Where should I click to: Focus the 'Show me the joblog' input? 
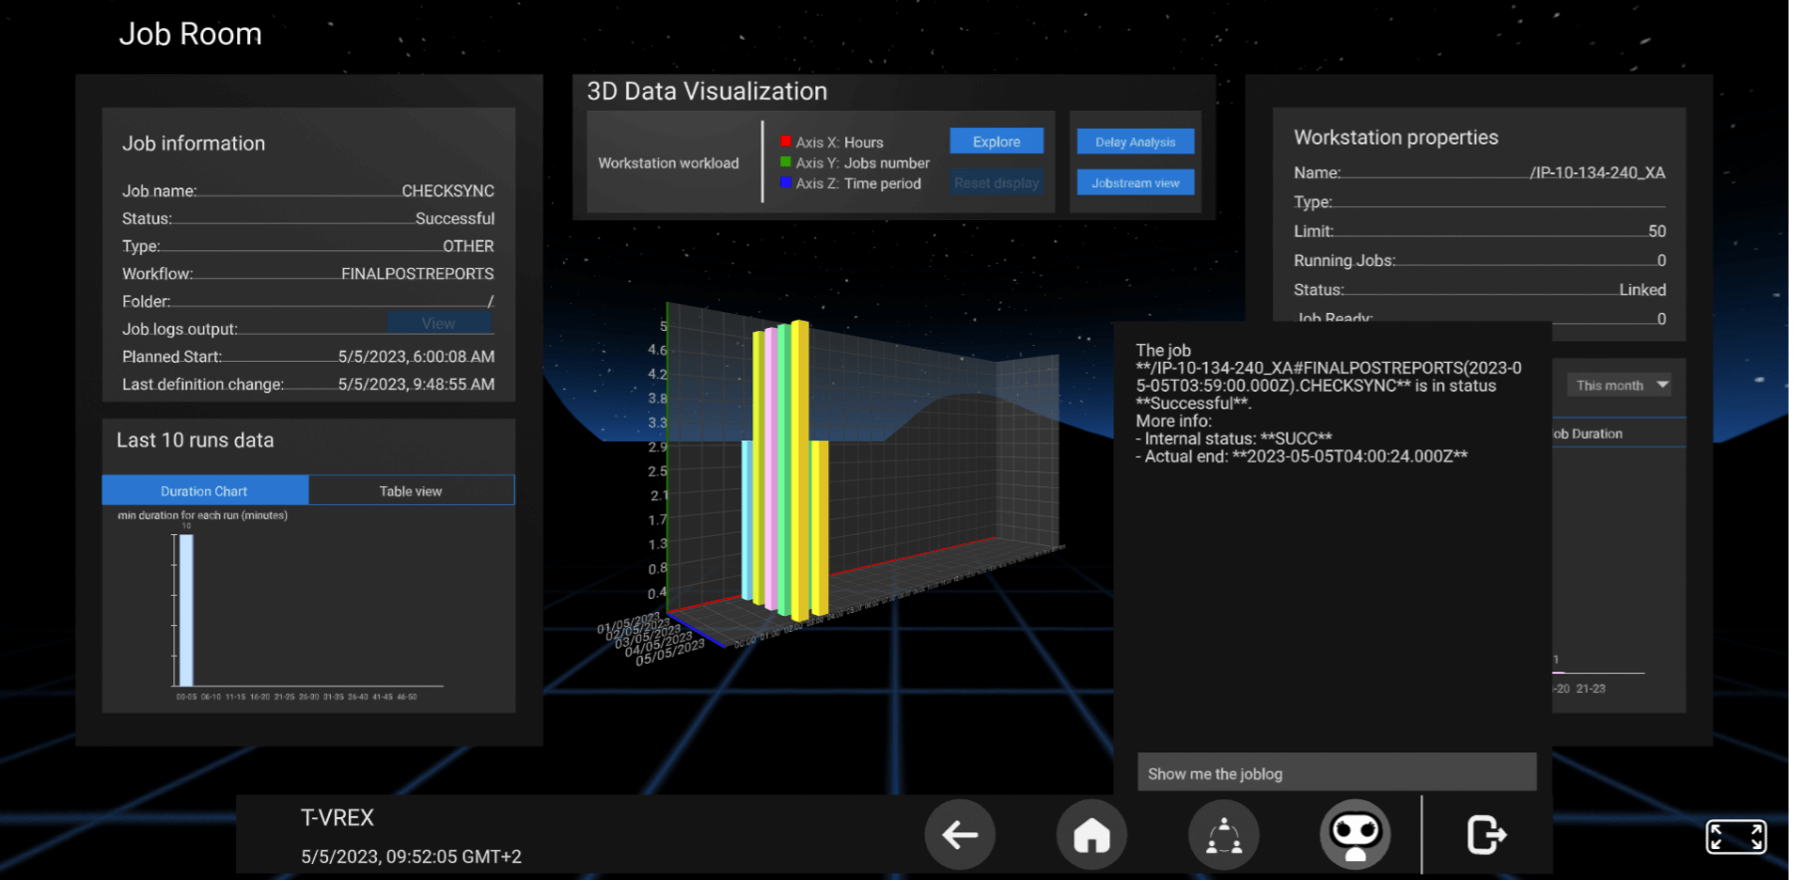(x=1336, y=773)
